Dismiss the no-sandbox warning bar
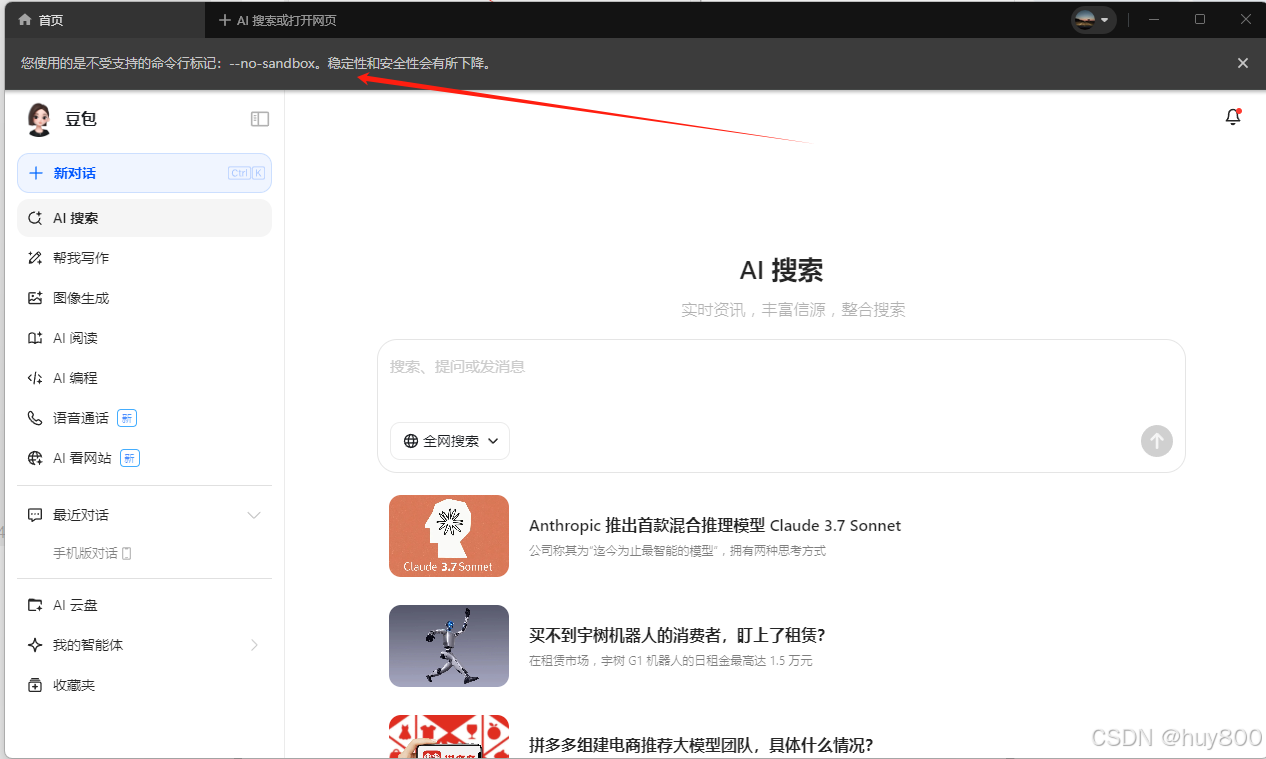The image size is (1266, 759). 1243,63
